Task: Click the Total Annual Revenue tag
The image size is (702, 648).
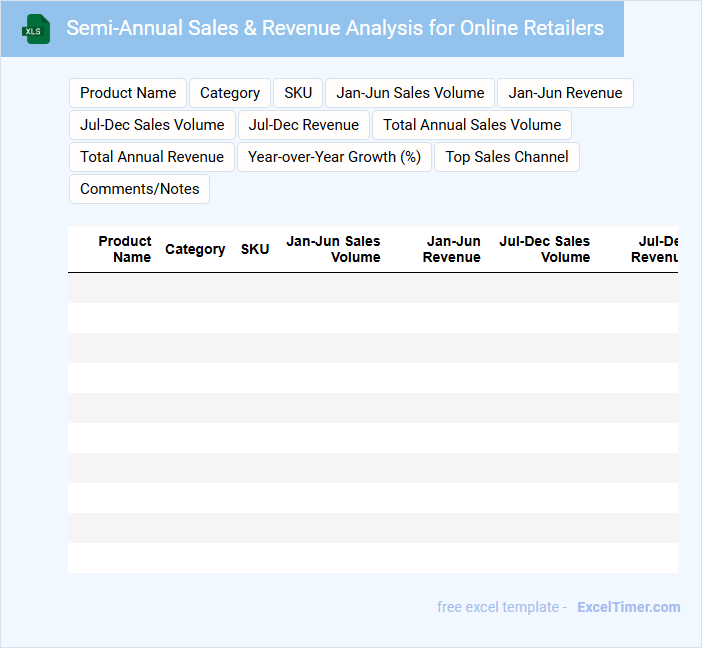Action: [x=152, y=157]
